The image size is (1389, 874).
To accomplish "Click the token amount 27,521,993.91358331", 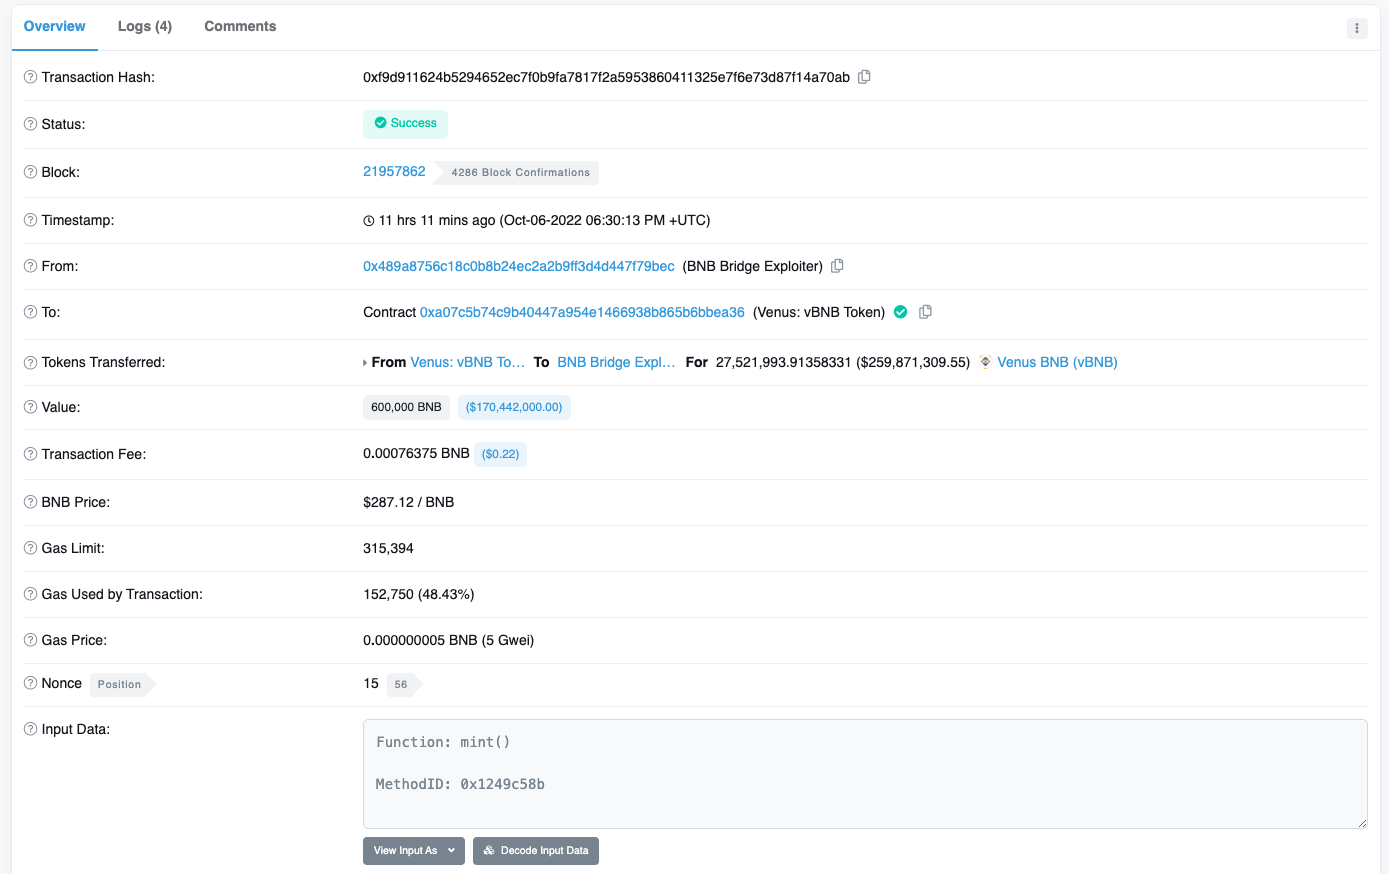I will [784, 362].
